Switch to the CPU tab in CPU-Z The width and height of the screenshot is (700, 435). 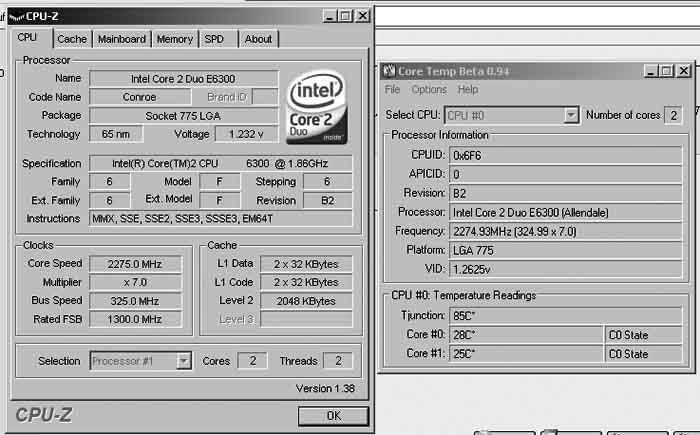(27, 38)
